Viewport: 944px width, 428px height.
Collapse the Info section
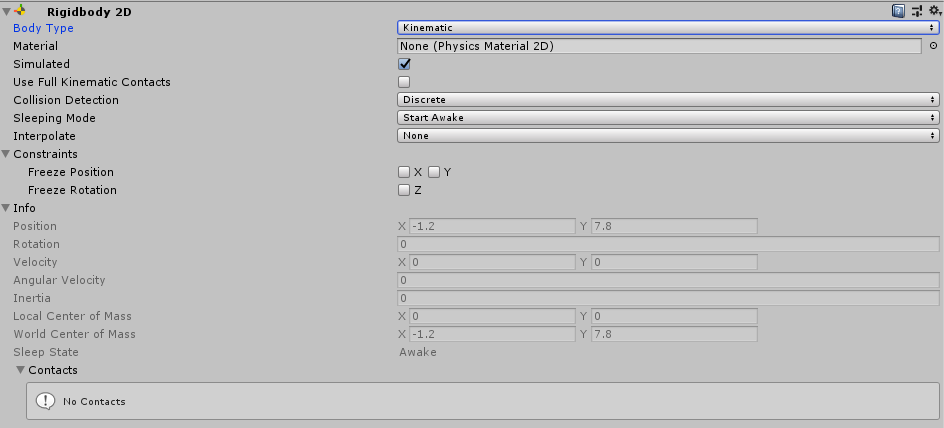(6, 208)
